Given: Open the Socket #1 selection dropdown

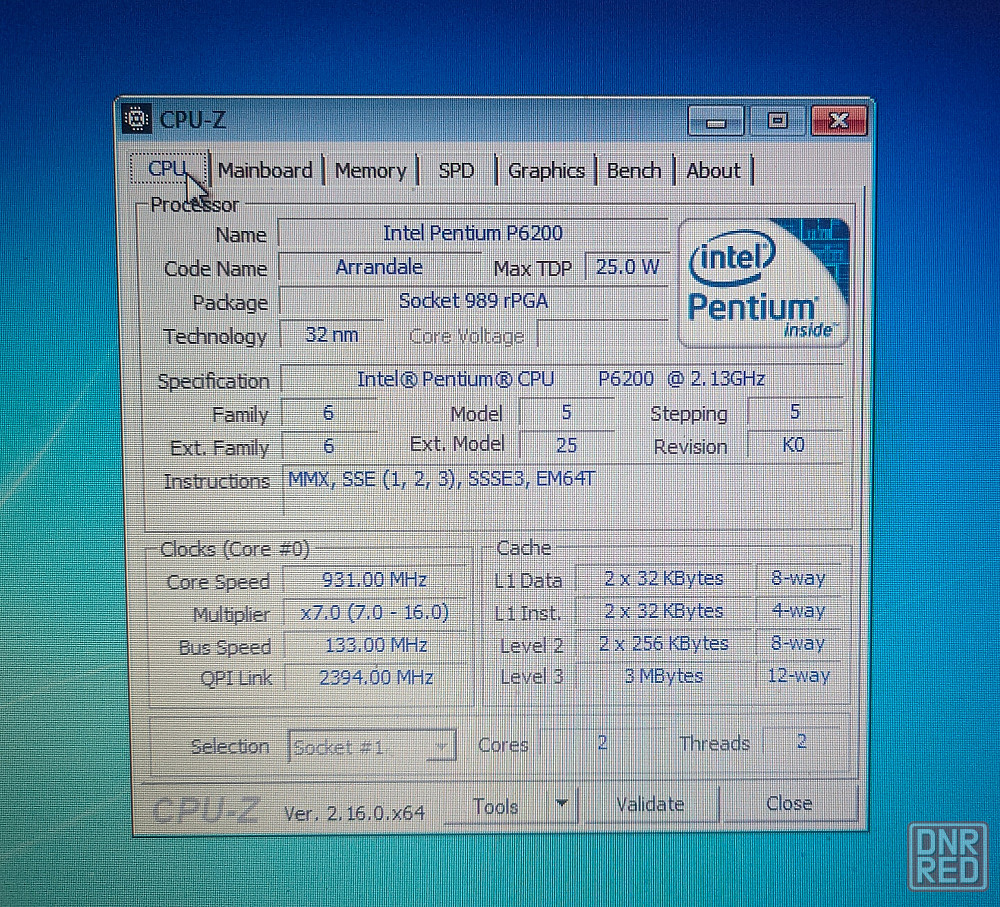Looking at the screenshot, I should (x=372, y=746).
